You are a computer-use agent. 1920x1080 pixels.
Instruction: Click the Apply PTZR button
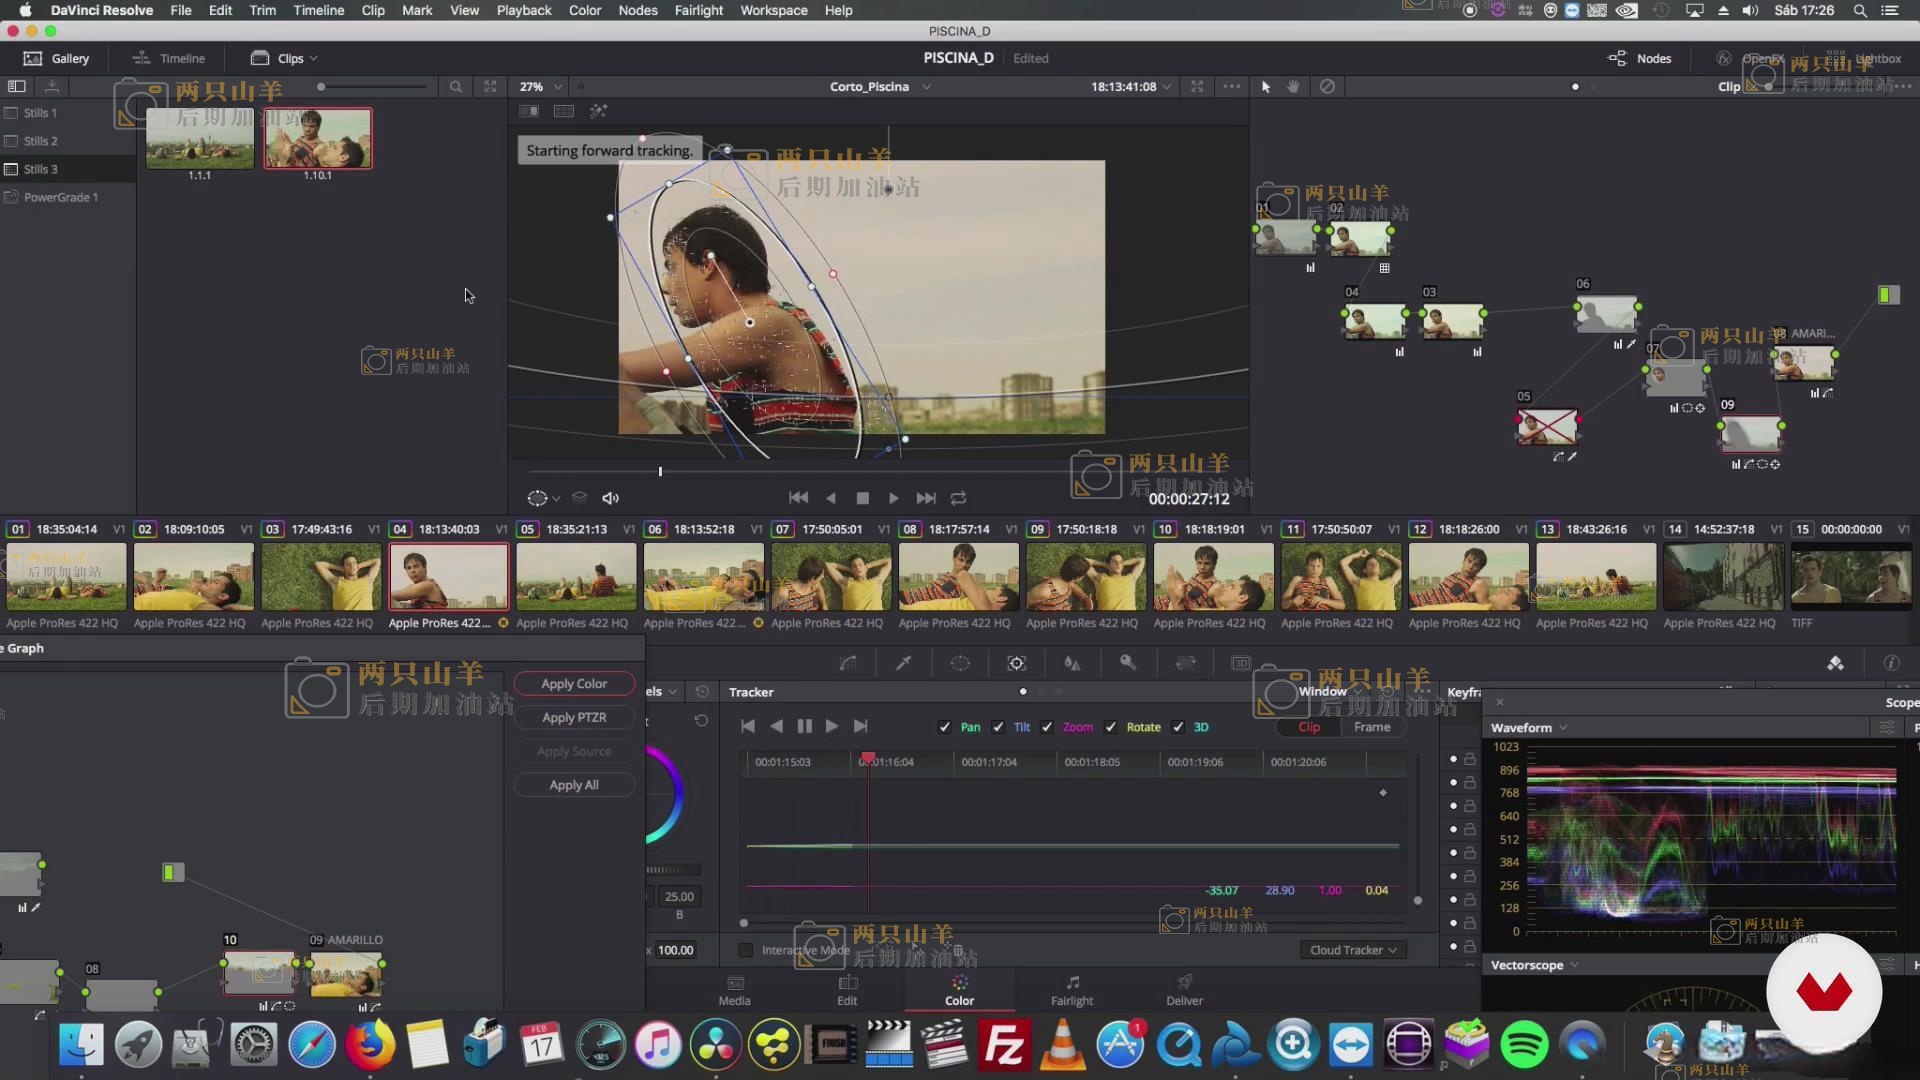tap(574, 718)
